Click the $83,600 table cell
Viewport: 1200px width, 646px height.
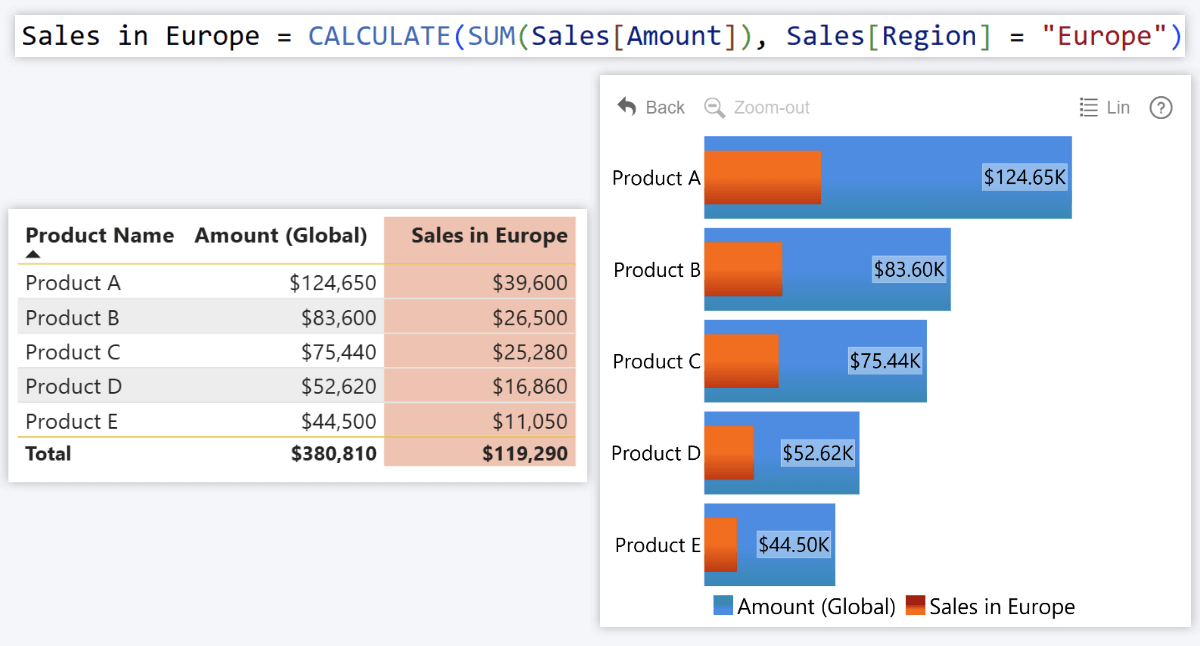click(x=339, y=318)
